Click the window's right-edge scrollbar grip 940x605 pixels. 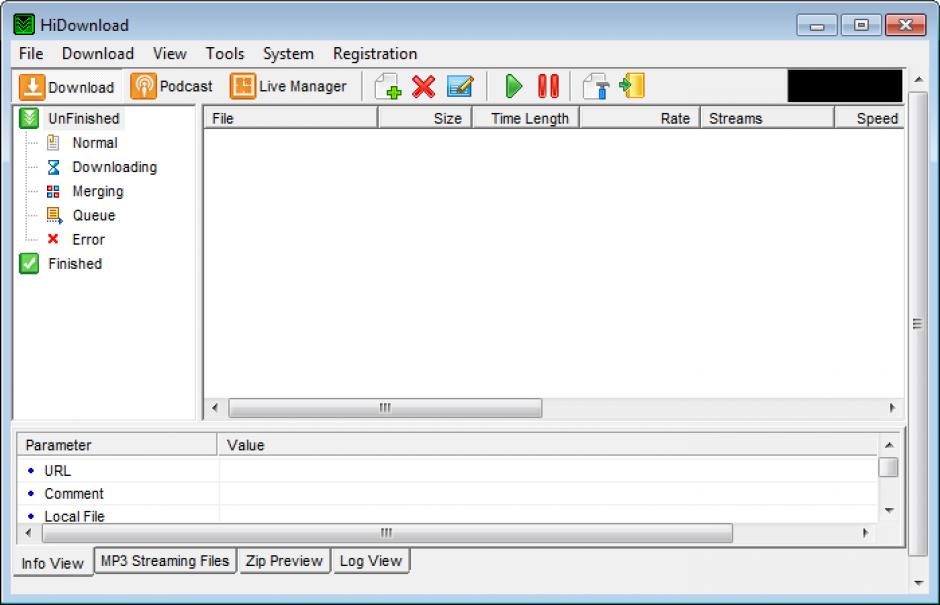[x=917, y=324]
